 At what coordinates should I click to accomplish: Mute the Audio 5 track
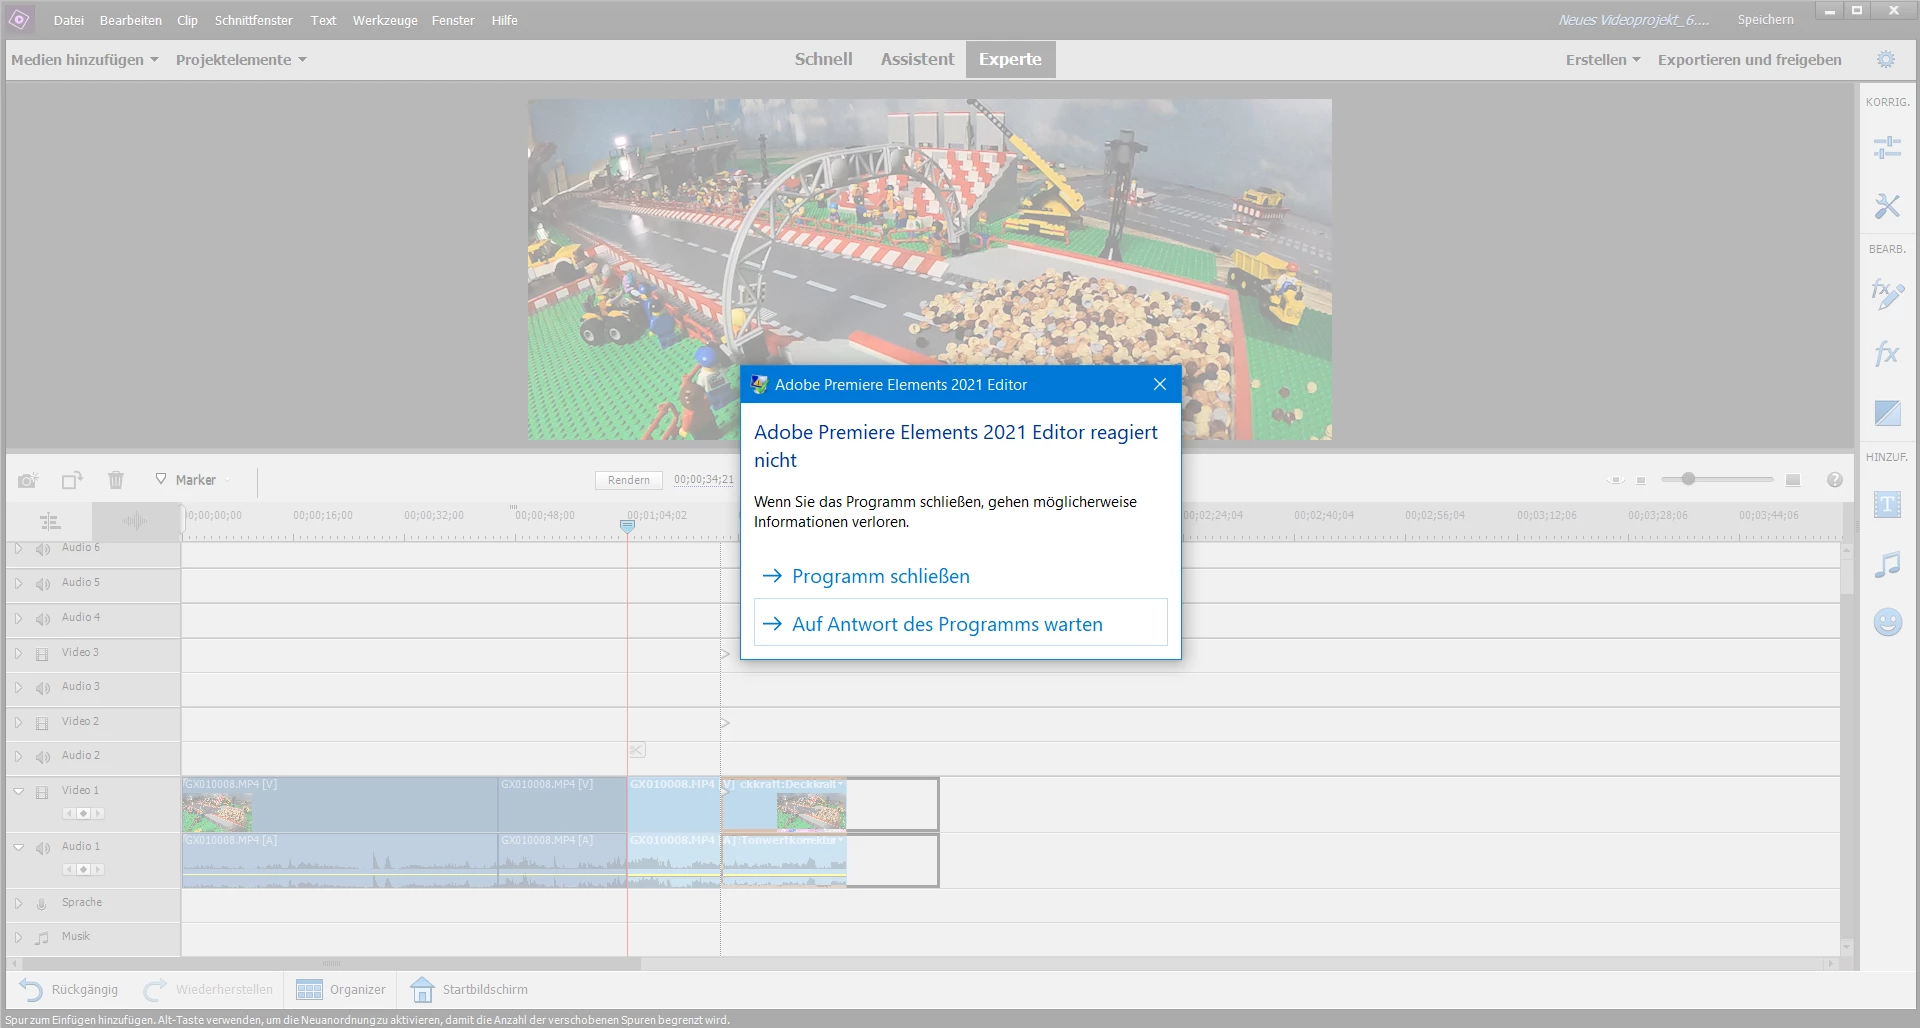[43, 584]
